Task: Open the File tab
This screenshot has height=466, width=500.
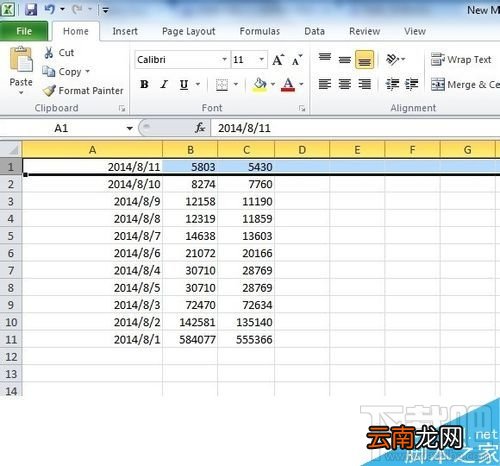Action: pos(24,31)
